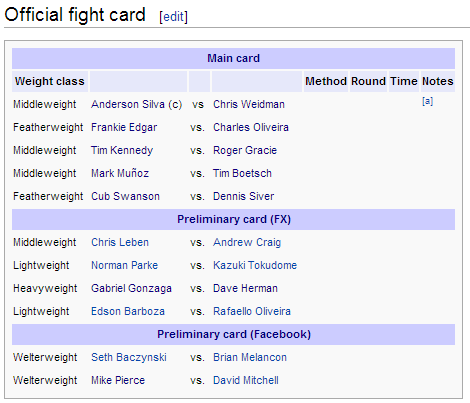Click the David Mitchell link

(x=246, y=380)
